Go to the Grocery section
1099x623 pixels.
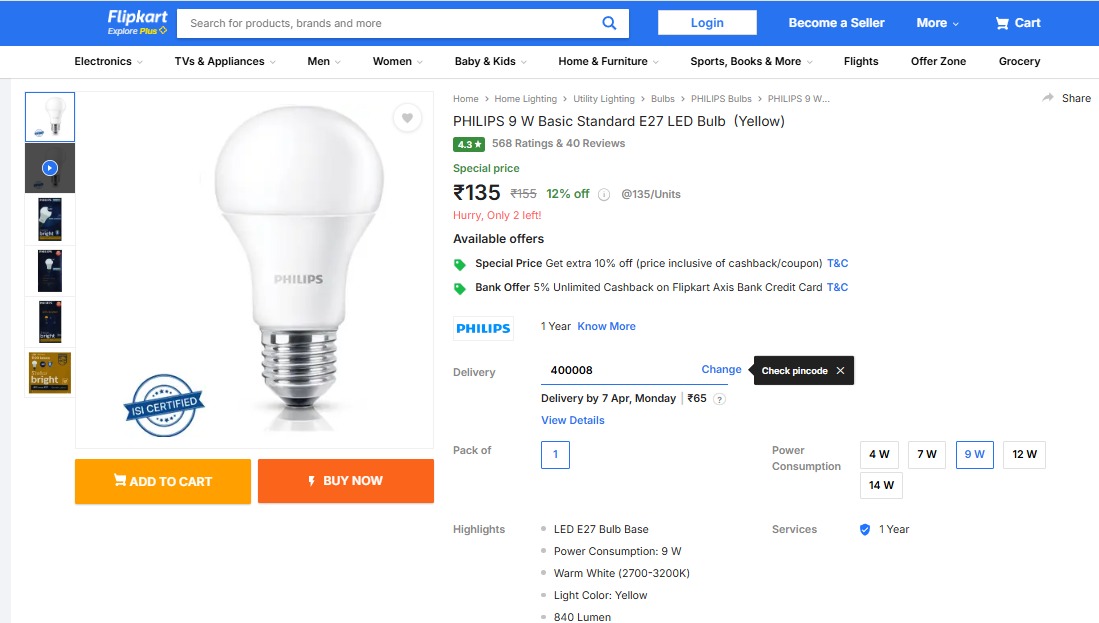pos(1019,61)
